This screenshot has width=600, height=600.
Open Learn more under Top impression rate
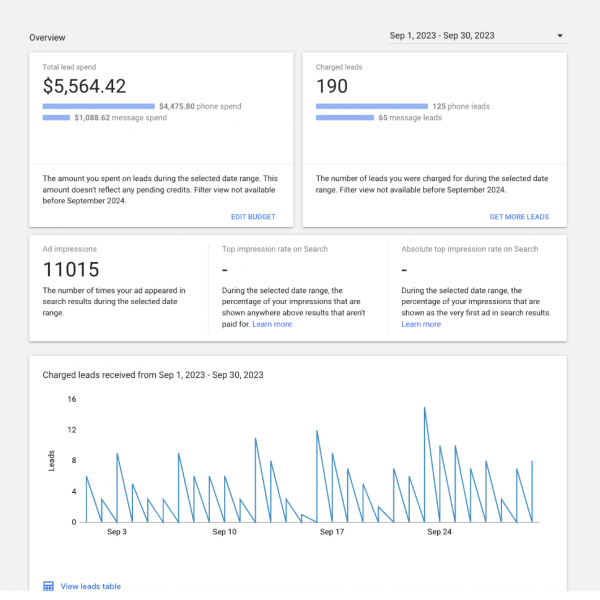(x=272, y=324)
